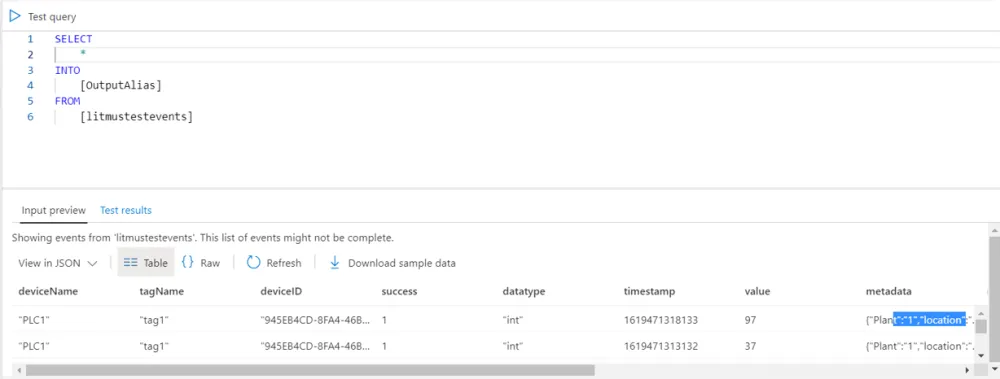
Task: Click the horizontal scrollbar thumb of the table
Action: [310, 370]
